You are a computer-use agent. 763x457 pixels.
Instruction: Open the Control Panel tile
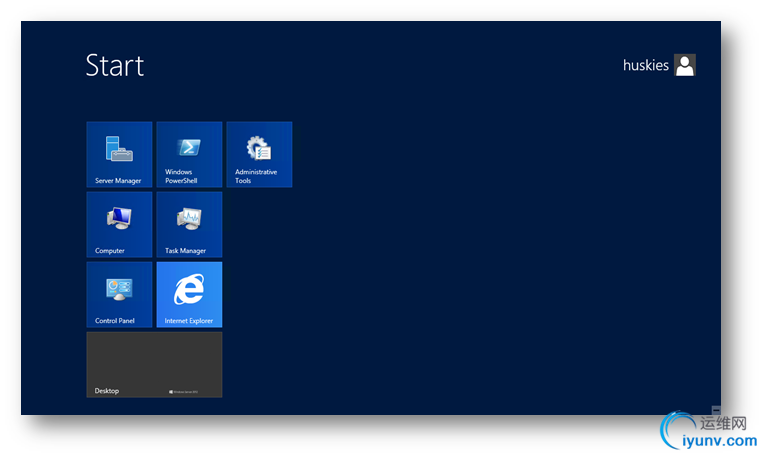coord(119,294)
